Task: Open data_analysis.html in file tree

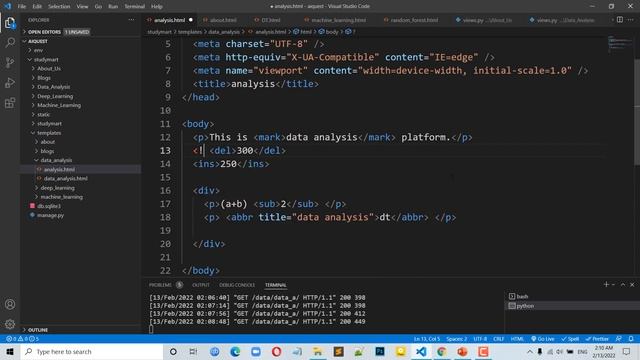Action: tap(81, 178)
